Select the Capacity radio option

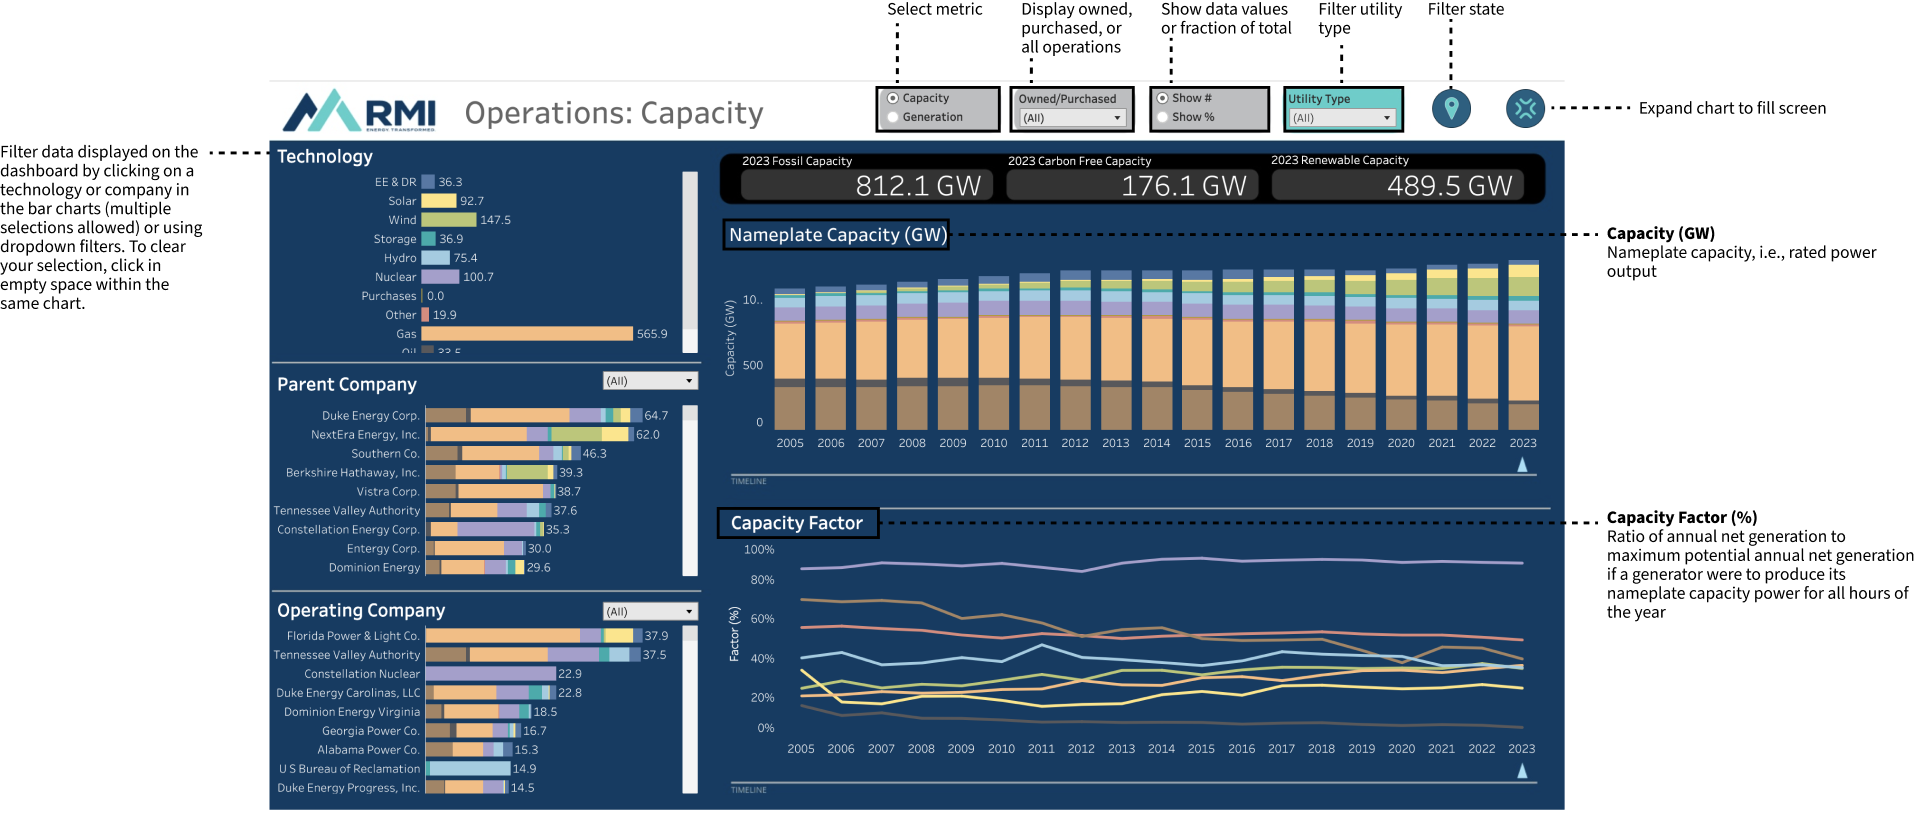893,98
